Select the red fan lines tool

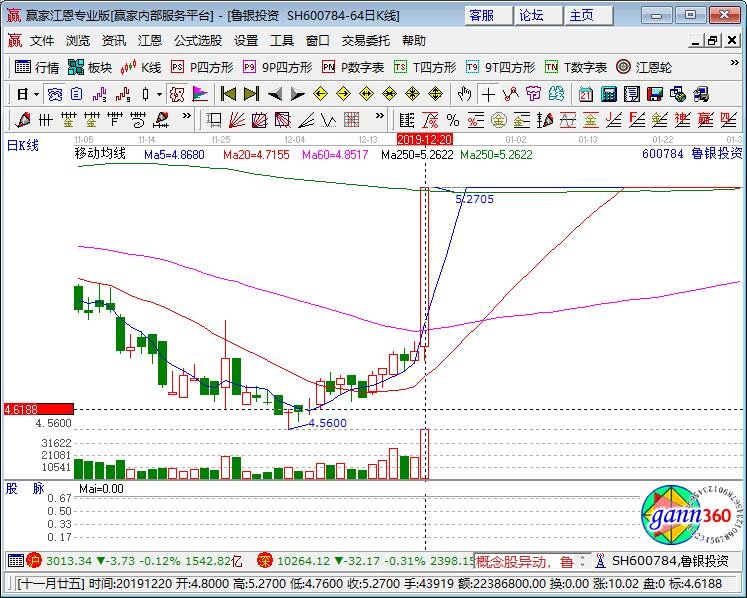[237, 120]
